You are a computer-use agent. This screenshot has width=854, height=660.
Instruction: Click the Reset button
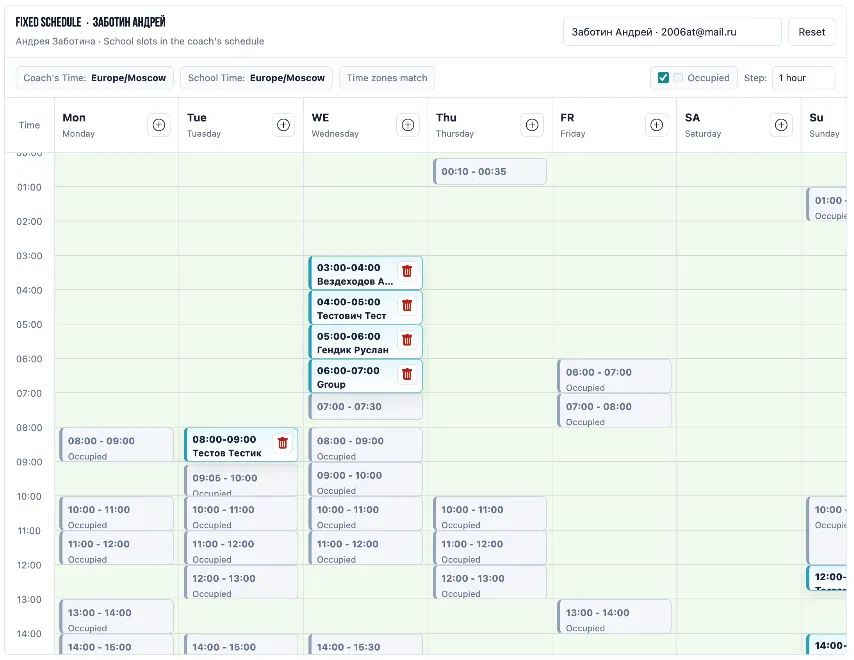click(812, 32)
